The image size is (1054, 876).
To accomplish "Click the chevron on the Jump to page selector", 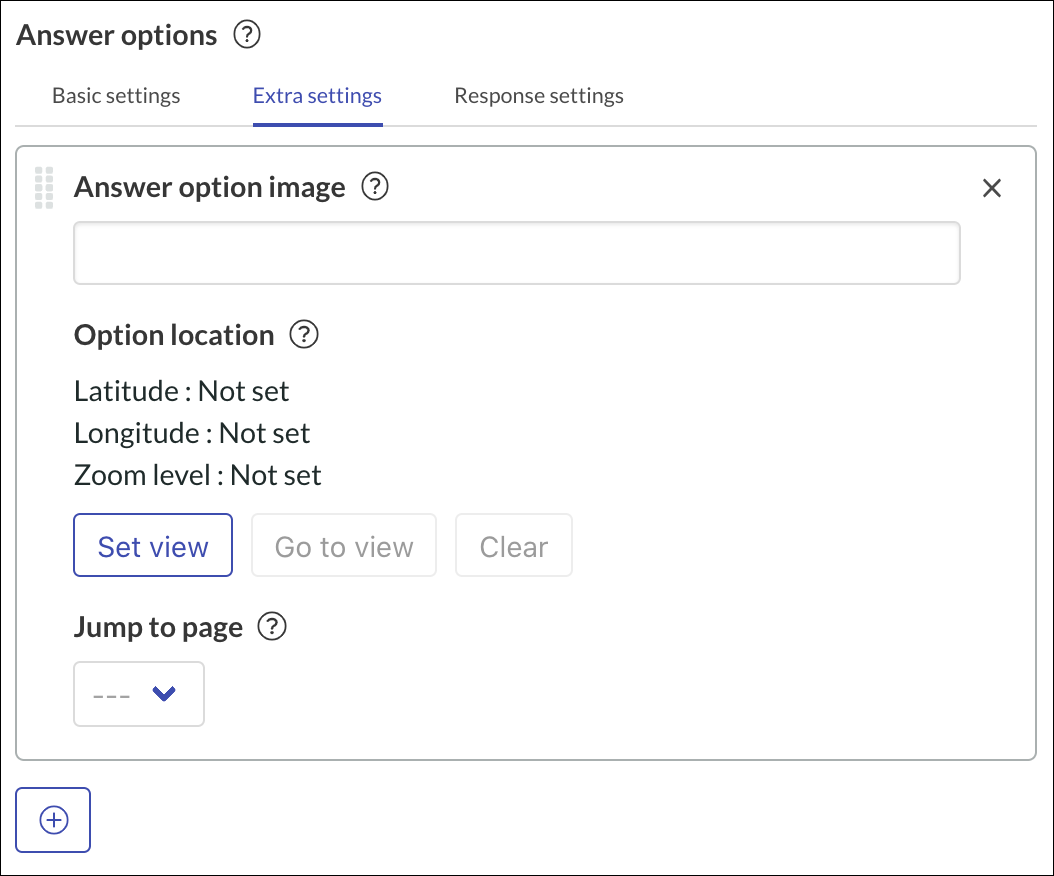I will [165, 694].
